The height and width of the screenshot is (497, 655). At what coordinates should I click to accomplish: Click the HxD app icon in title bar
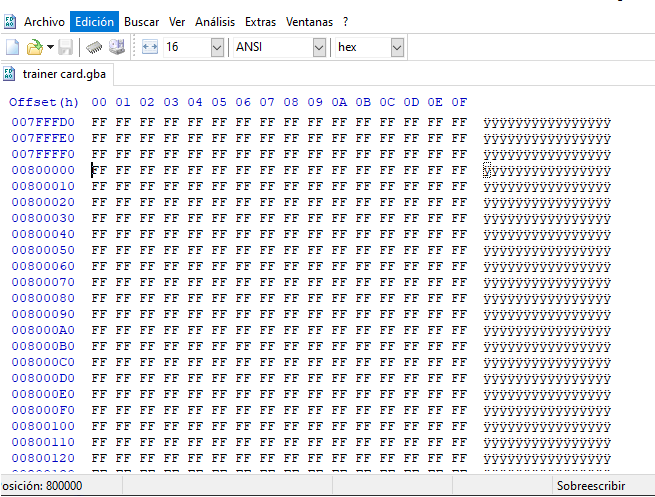click(x=10, y=21)
